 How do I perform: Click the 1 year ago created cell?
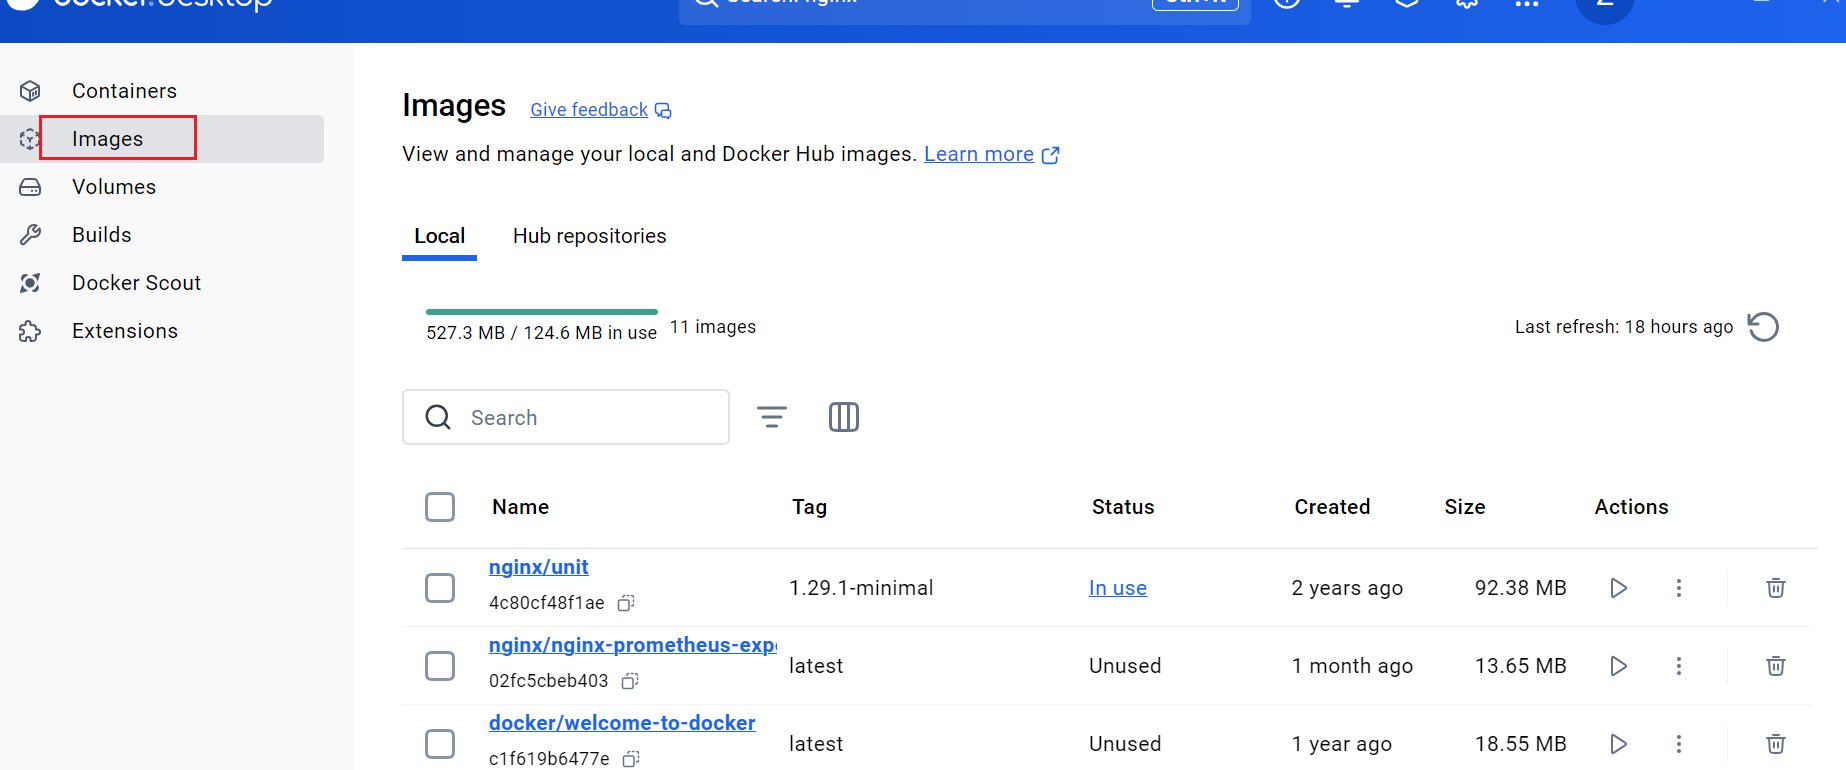coord(1341,744)
